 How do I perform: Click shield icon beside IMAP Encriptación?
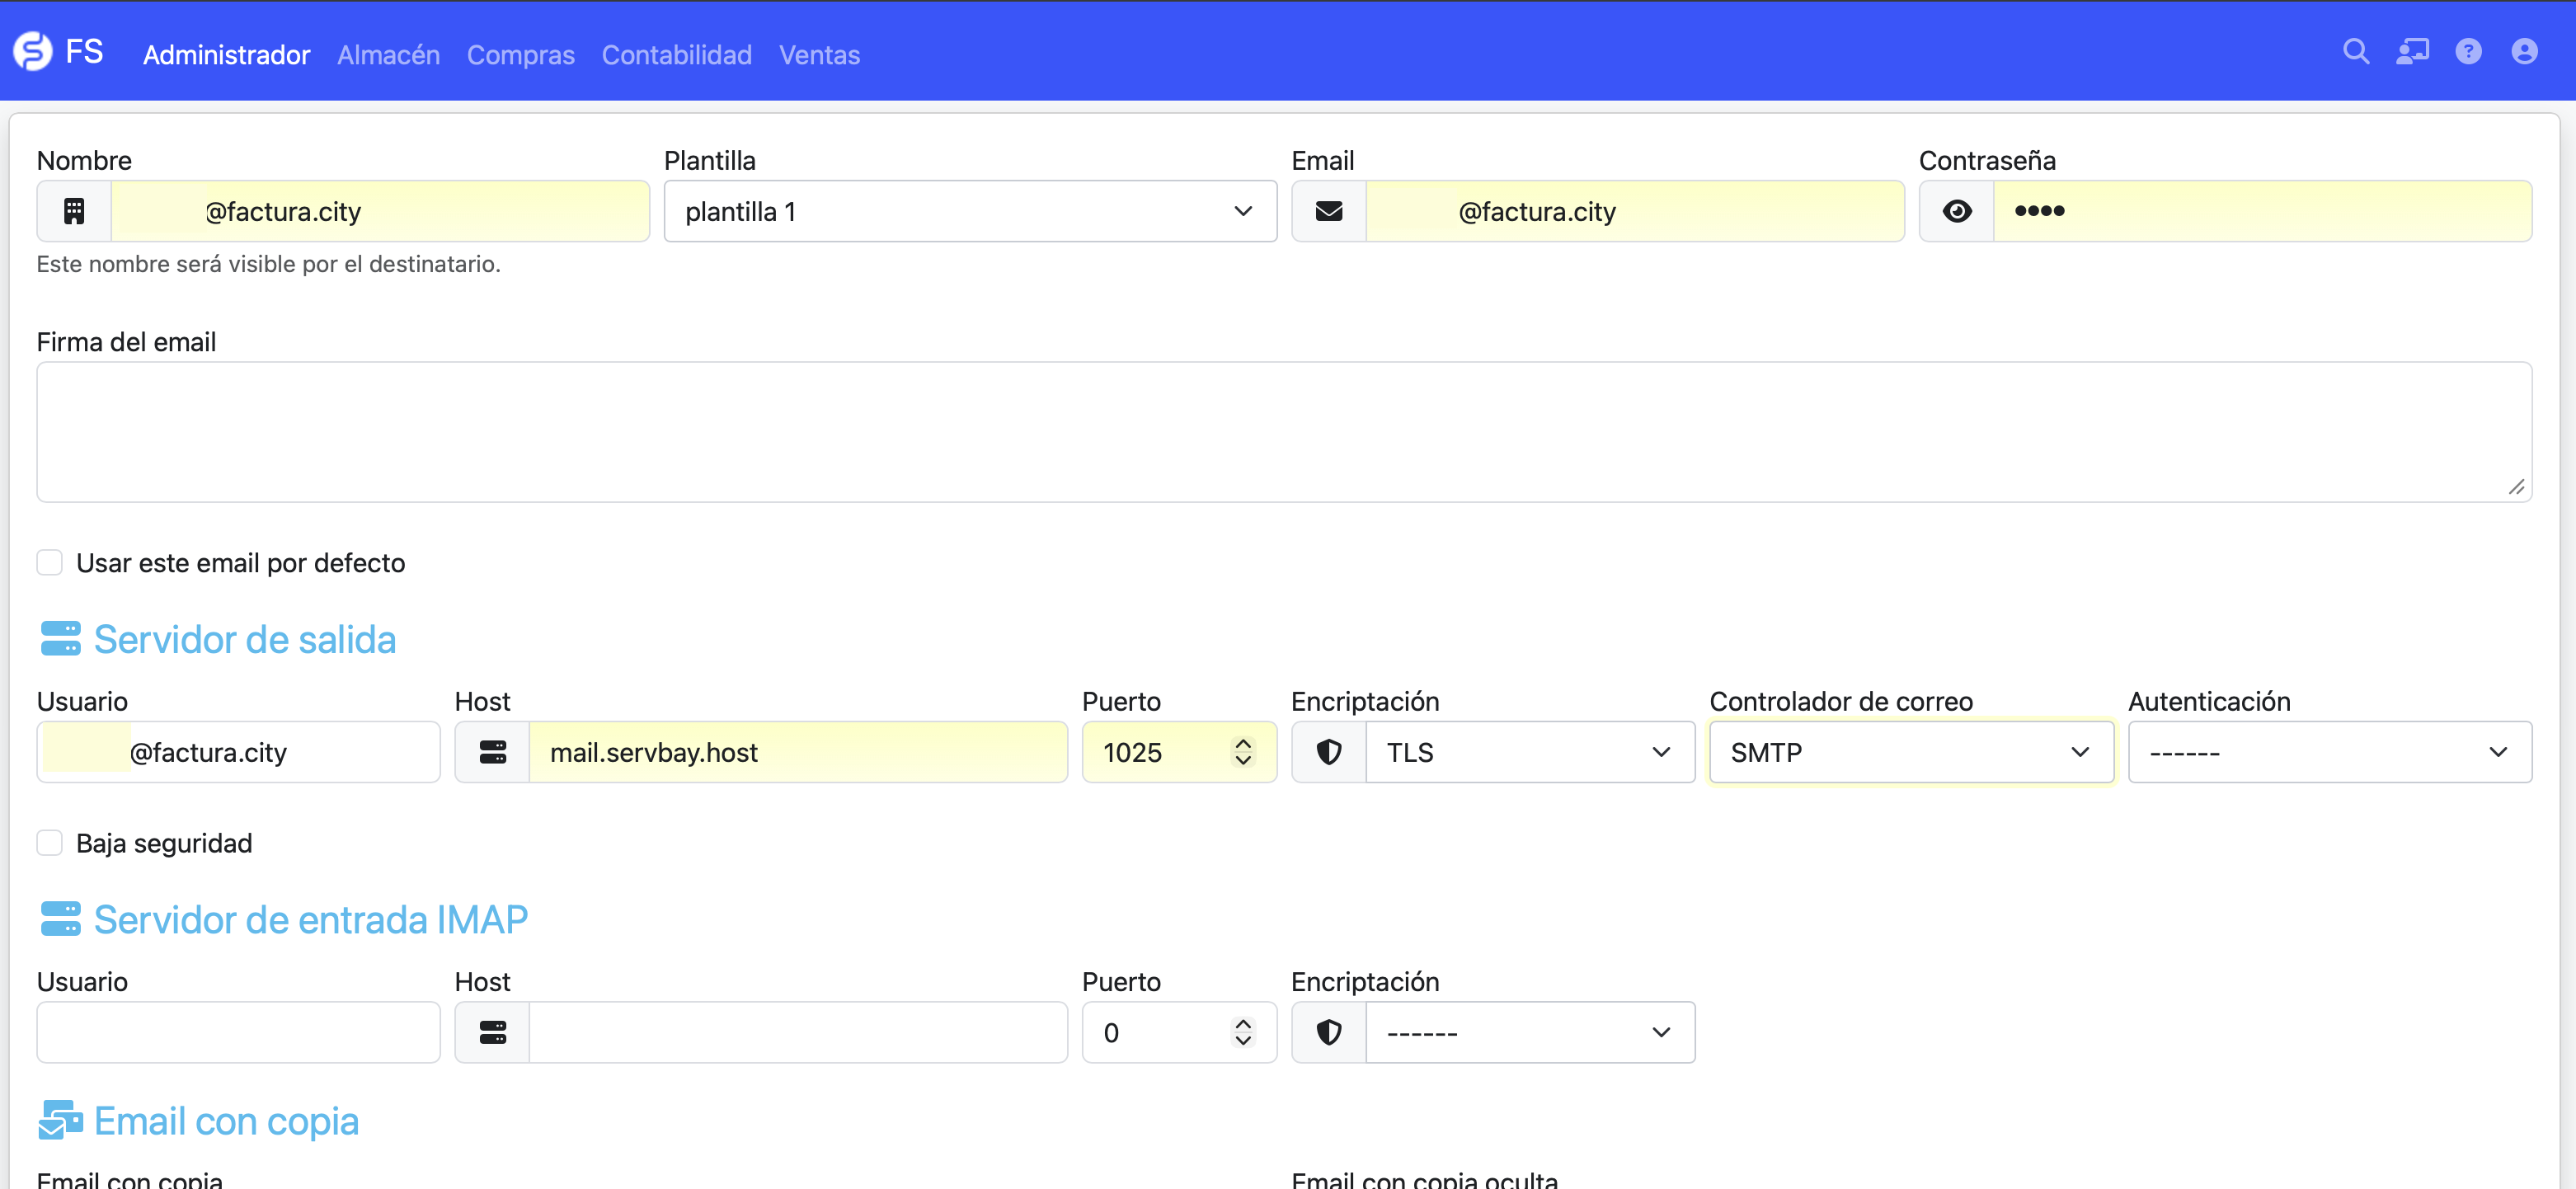coord(1329,1032)
